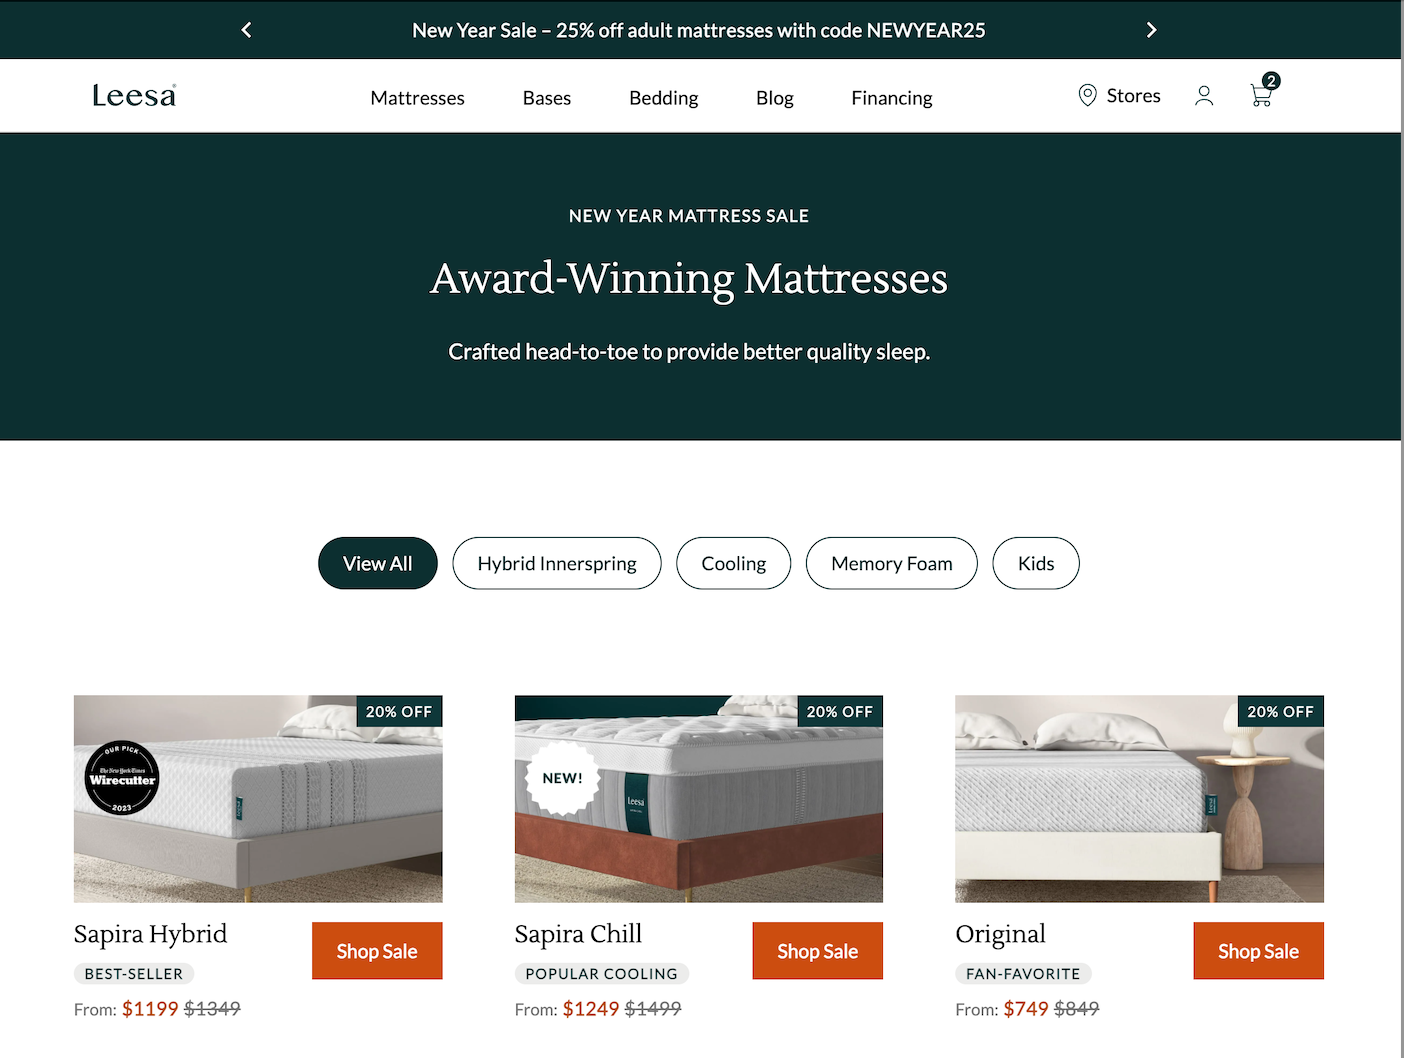Click Shop Sale for Sapira Hybrid
Viewport: 1404px width, 1058px height.
click(x=377, y=951)
